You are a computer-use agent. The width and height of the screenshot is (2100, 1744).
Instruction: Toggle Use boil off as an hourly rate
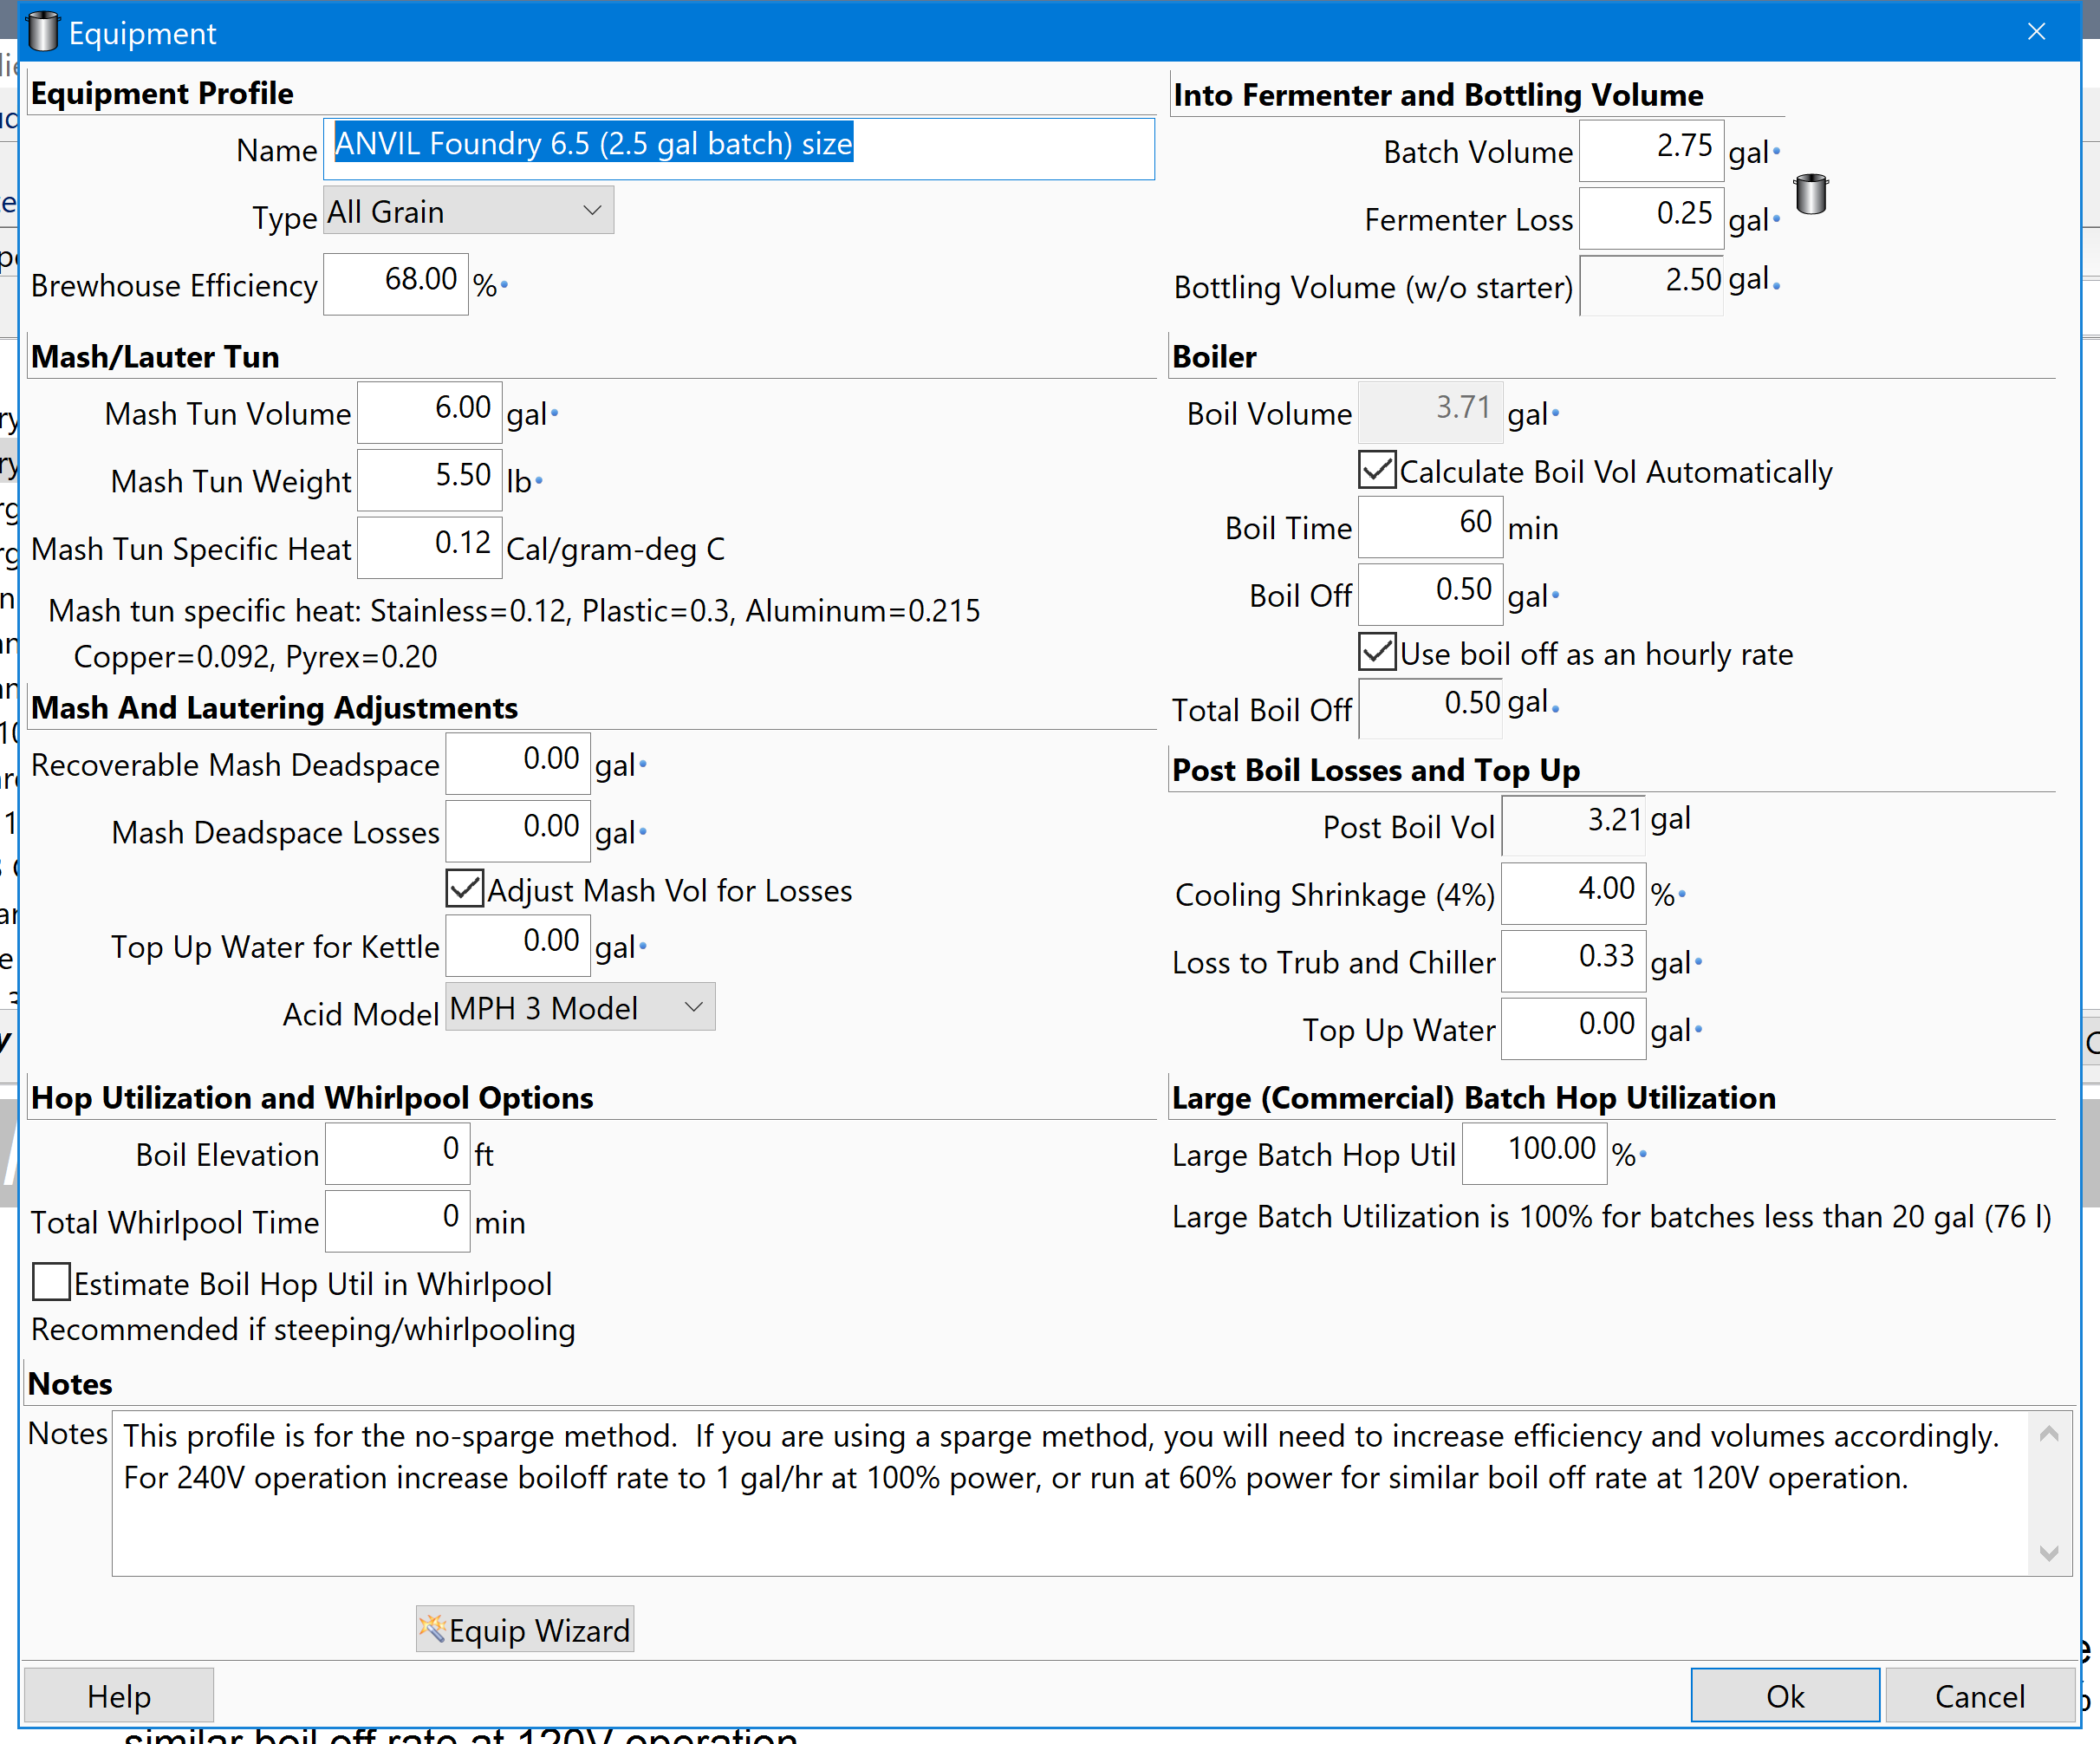(x=1377, y=652)
